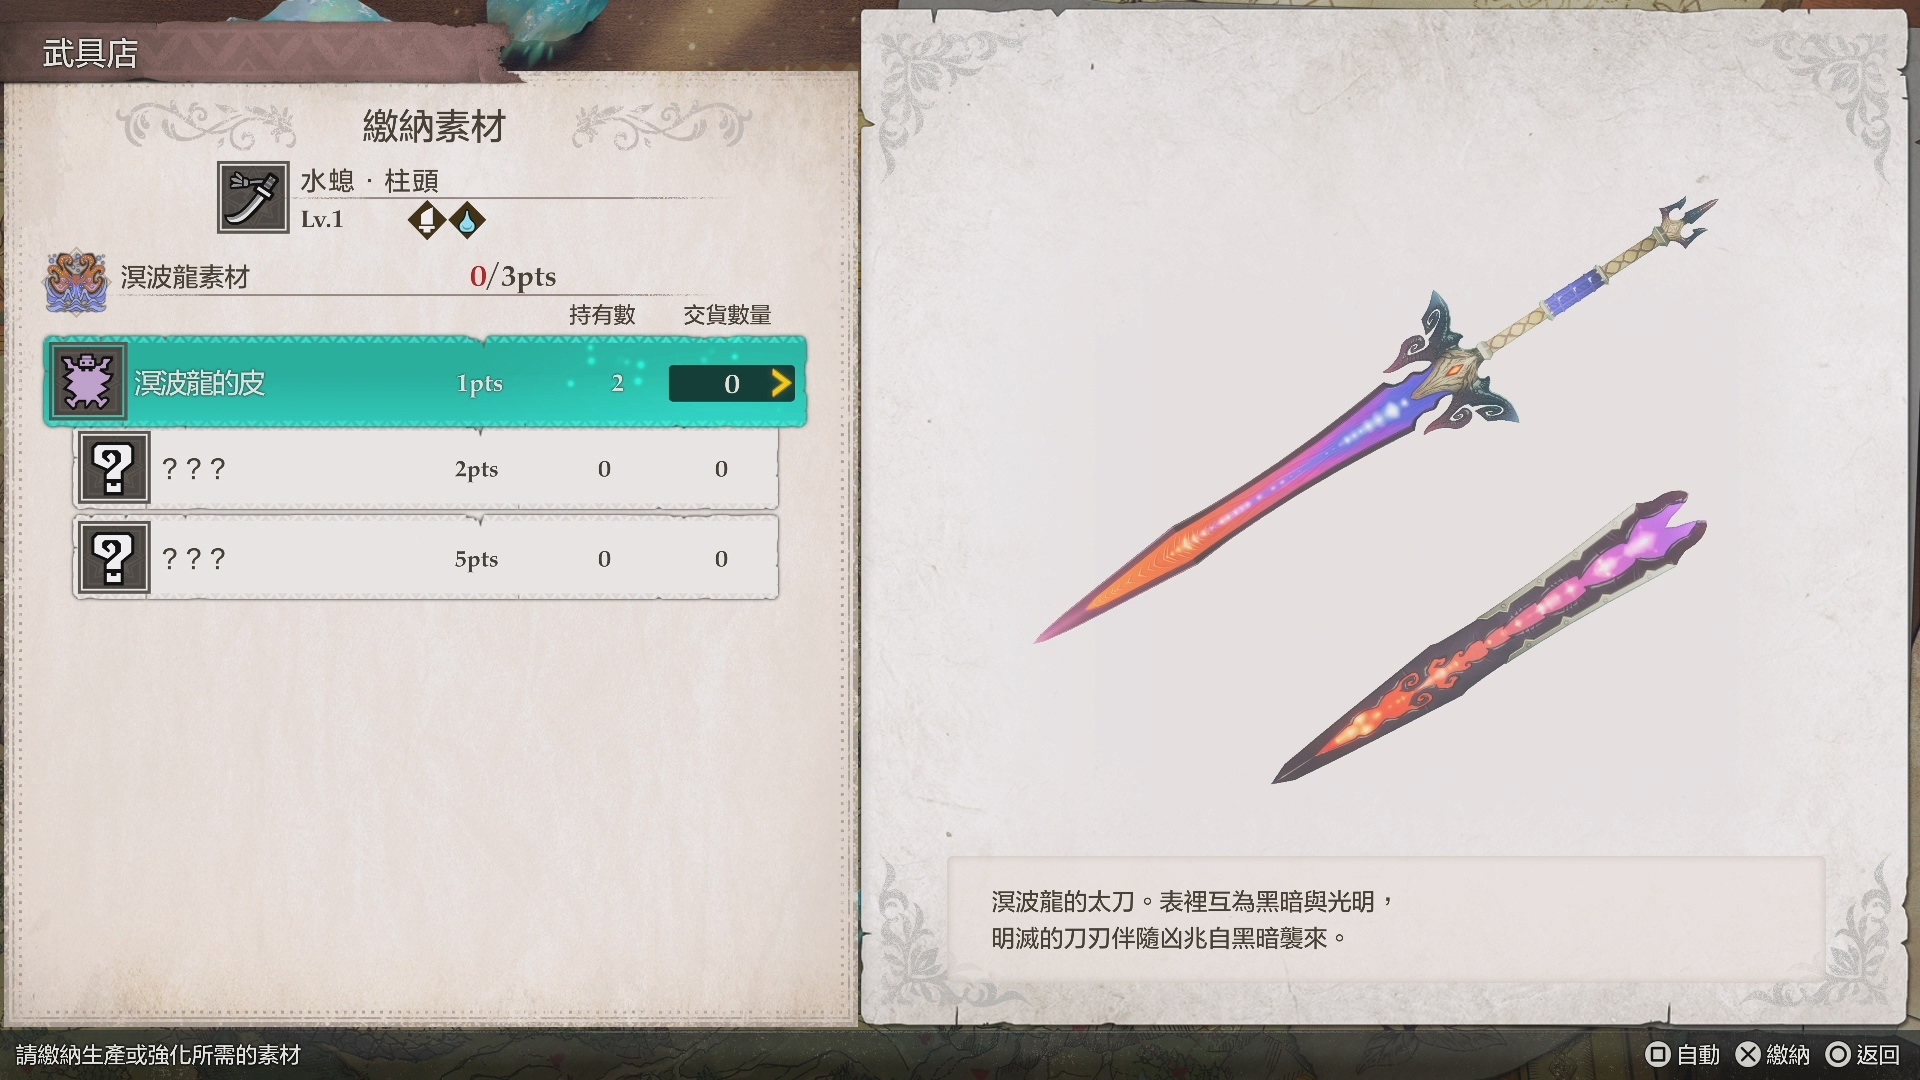Click the square 自動 button icon
This screenshot has width=1920, height=1080.
tap(1658, 1054)
